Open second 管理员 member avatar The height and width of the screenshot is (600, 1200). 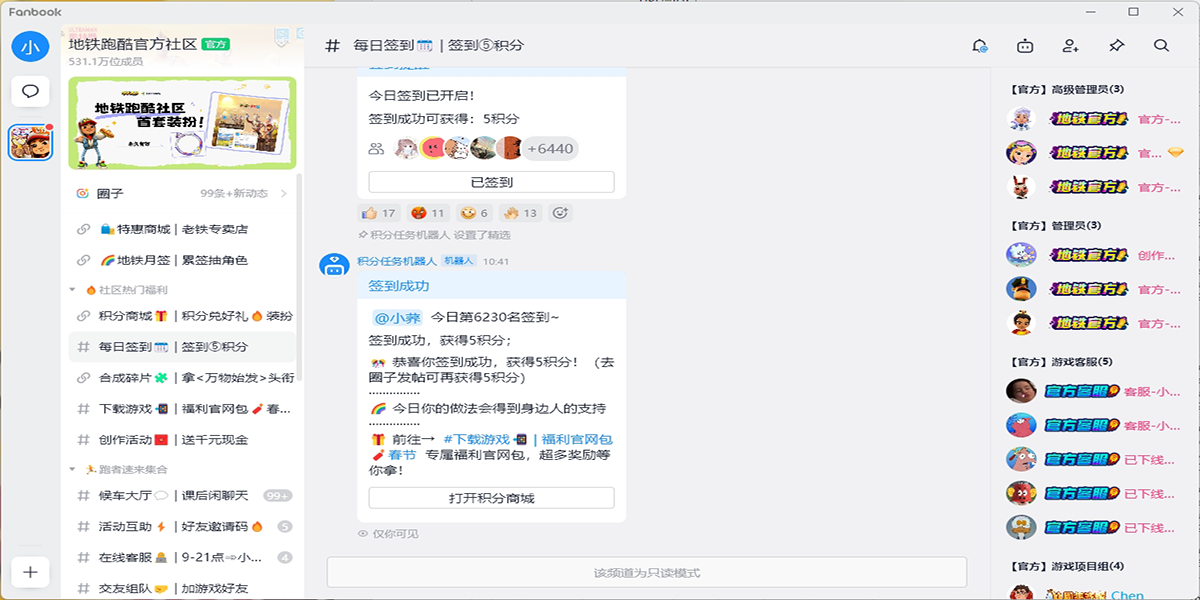tap(1020, 289)
